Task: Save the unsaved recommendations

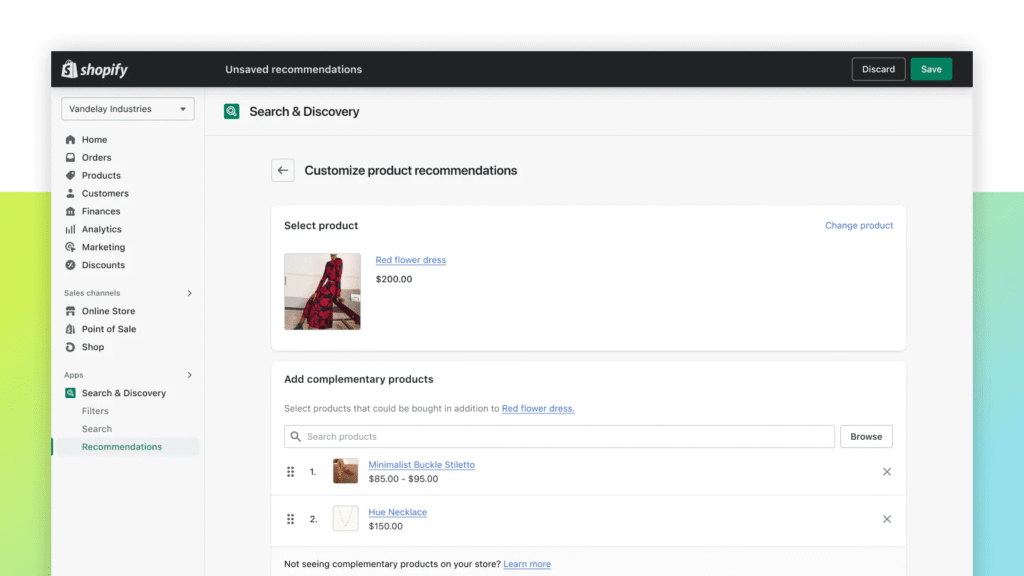Action: click(x=931, y=69)
